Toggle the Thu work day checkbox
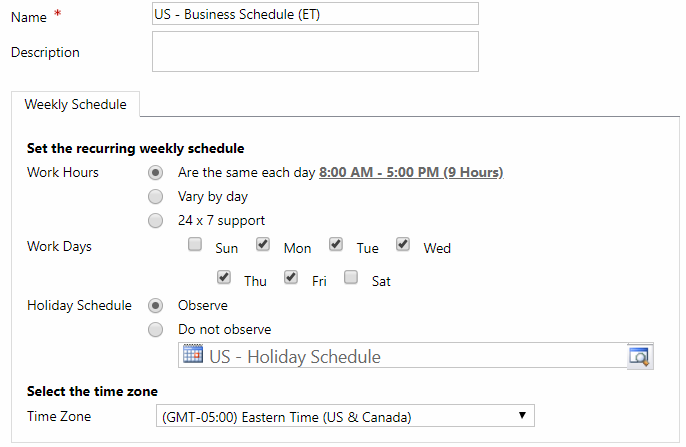The height and width of the screenshot is (447, 686). tap(224, 277)
